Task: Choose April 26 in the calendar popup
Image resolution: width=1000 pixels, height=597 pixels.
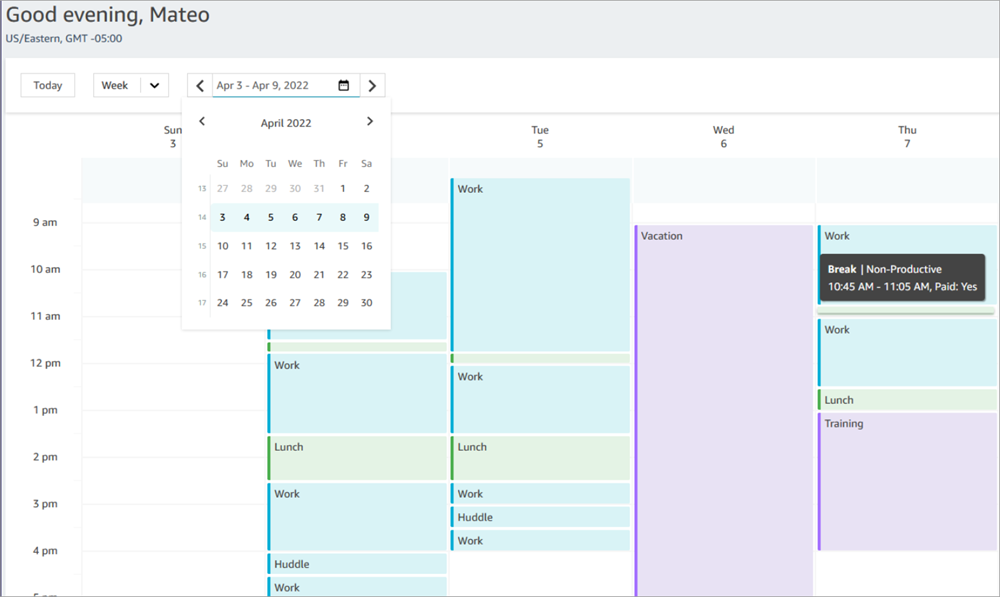Action: click(271, 303)
